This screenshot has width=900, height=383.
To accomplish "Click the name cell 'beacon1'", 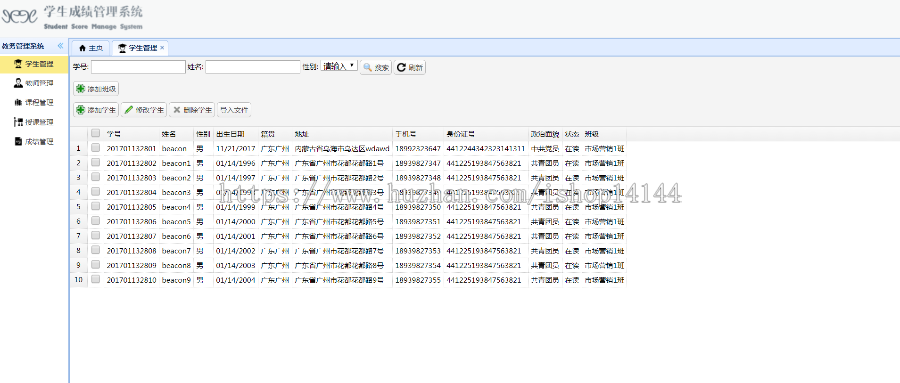I will [176, 163].
